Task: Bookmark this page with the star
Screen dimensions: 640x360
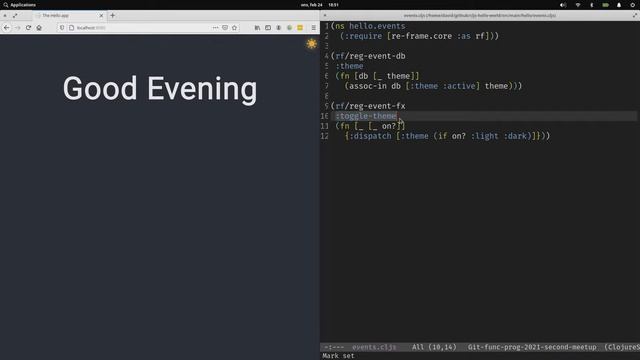Action: (x=234, y=28)
